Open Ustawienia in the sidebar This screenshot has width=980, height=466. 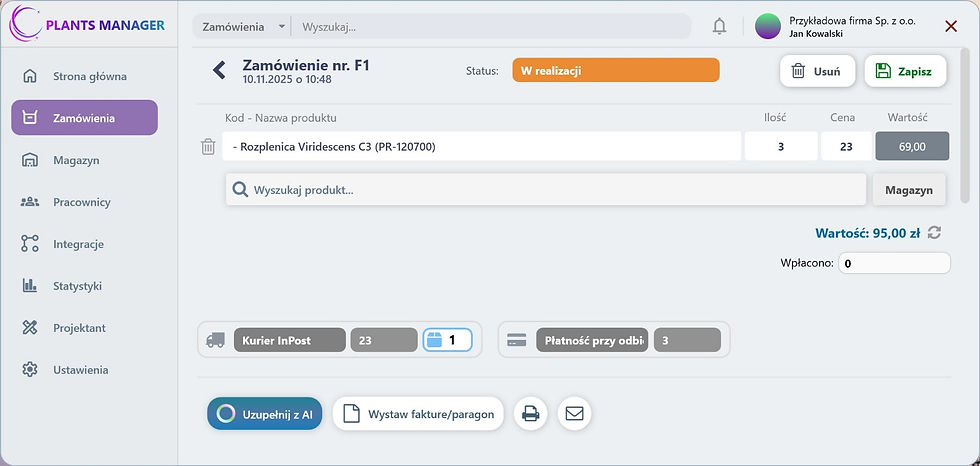[x=84, y=370]
